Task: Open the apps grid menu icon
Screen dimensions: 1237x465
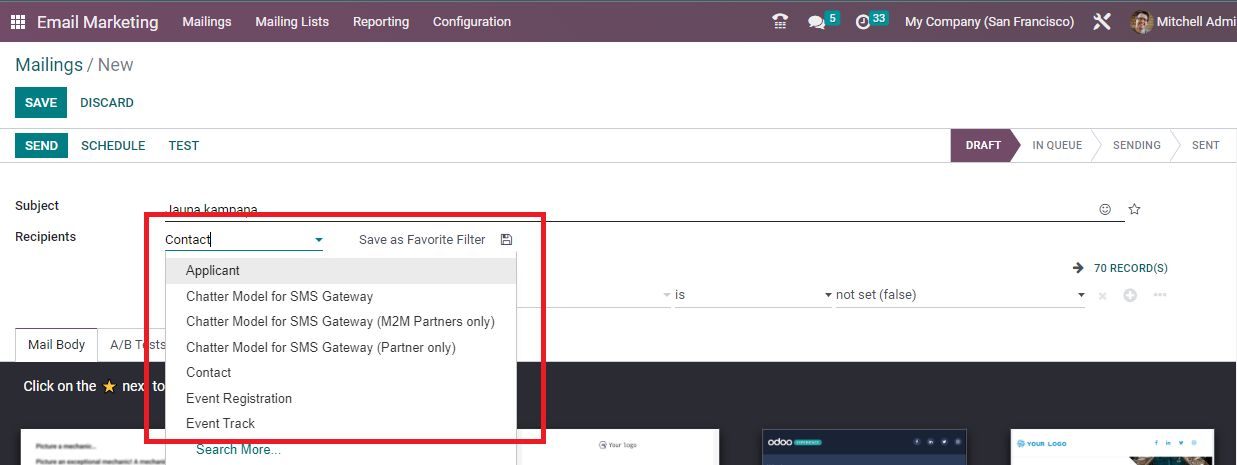Action: click(x=18, y=21)
